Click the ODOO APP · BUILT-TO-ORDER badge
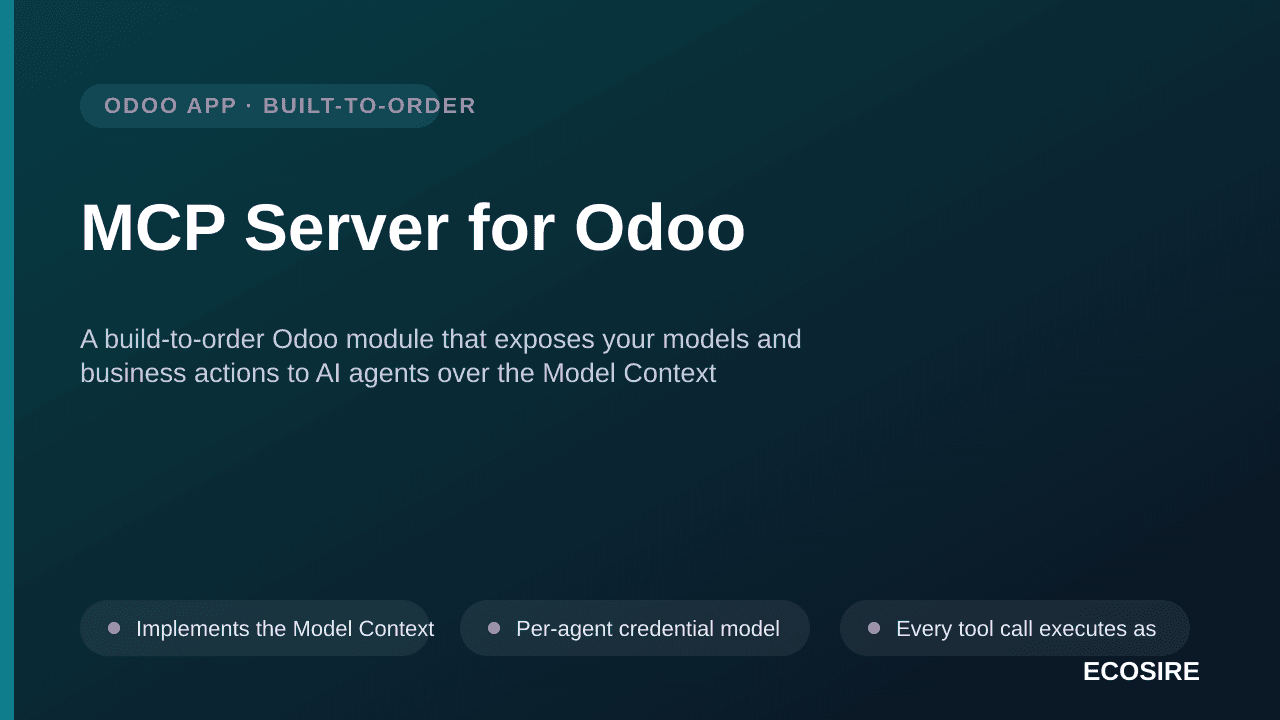This screenshot has height=720, width=1280. [x=260, y=106]
